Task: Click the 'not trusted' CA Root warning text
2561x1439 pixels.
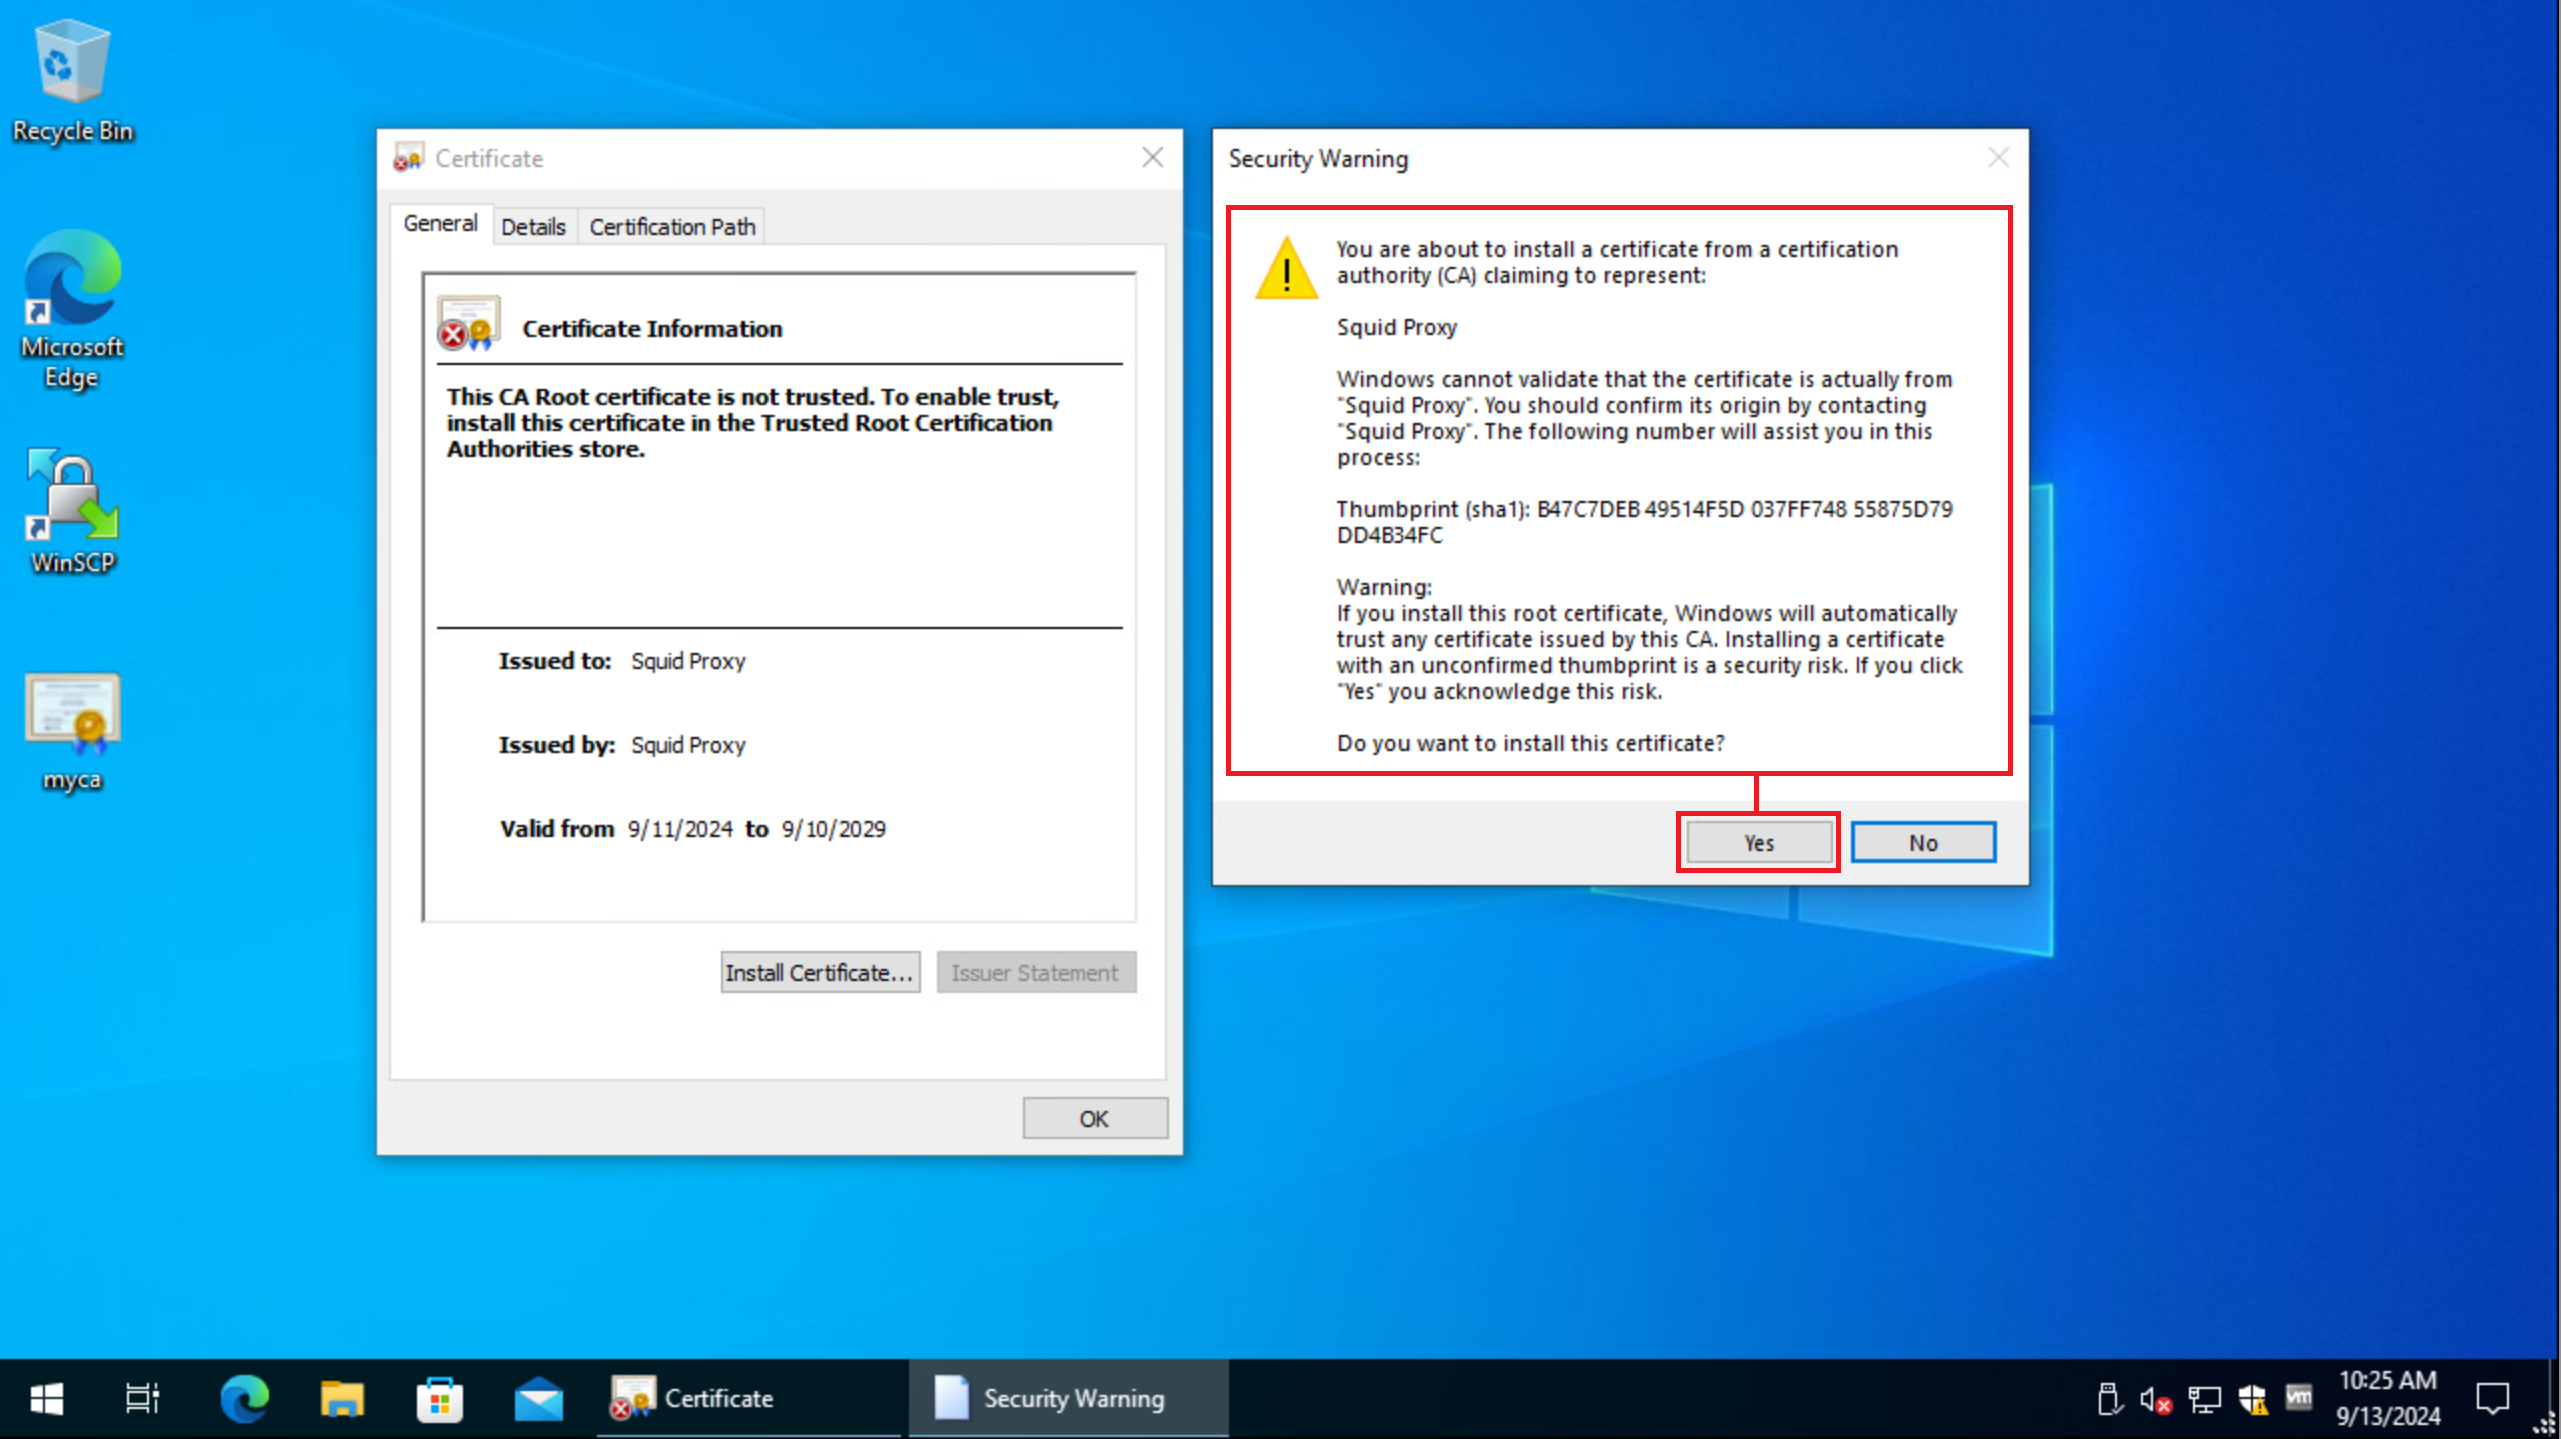Action: [x=752, y=423]
